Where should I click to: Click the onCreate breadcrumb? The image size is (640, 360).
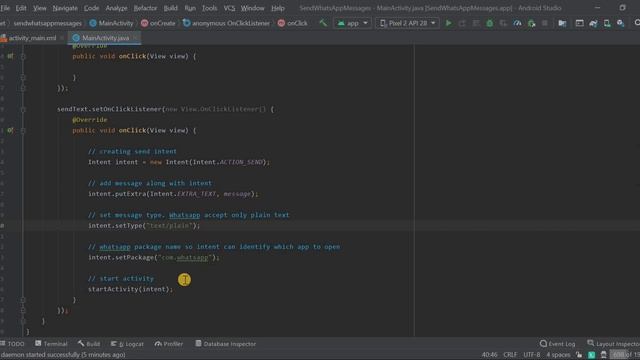[x=158, y=23]
